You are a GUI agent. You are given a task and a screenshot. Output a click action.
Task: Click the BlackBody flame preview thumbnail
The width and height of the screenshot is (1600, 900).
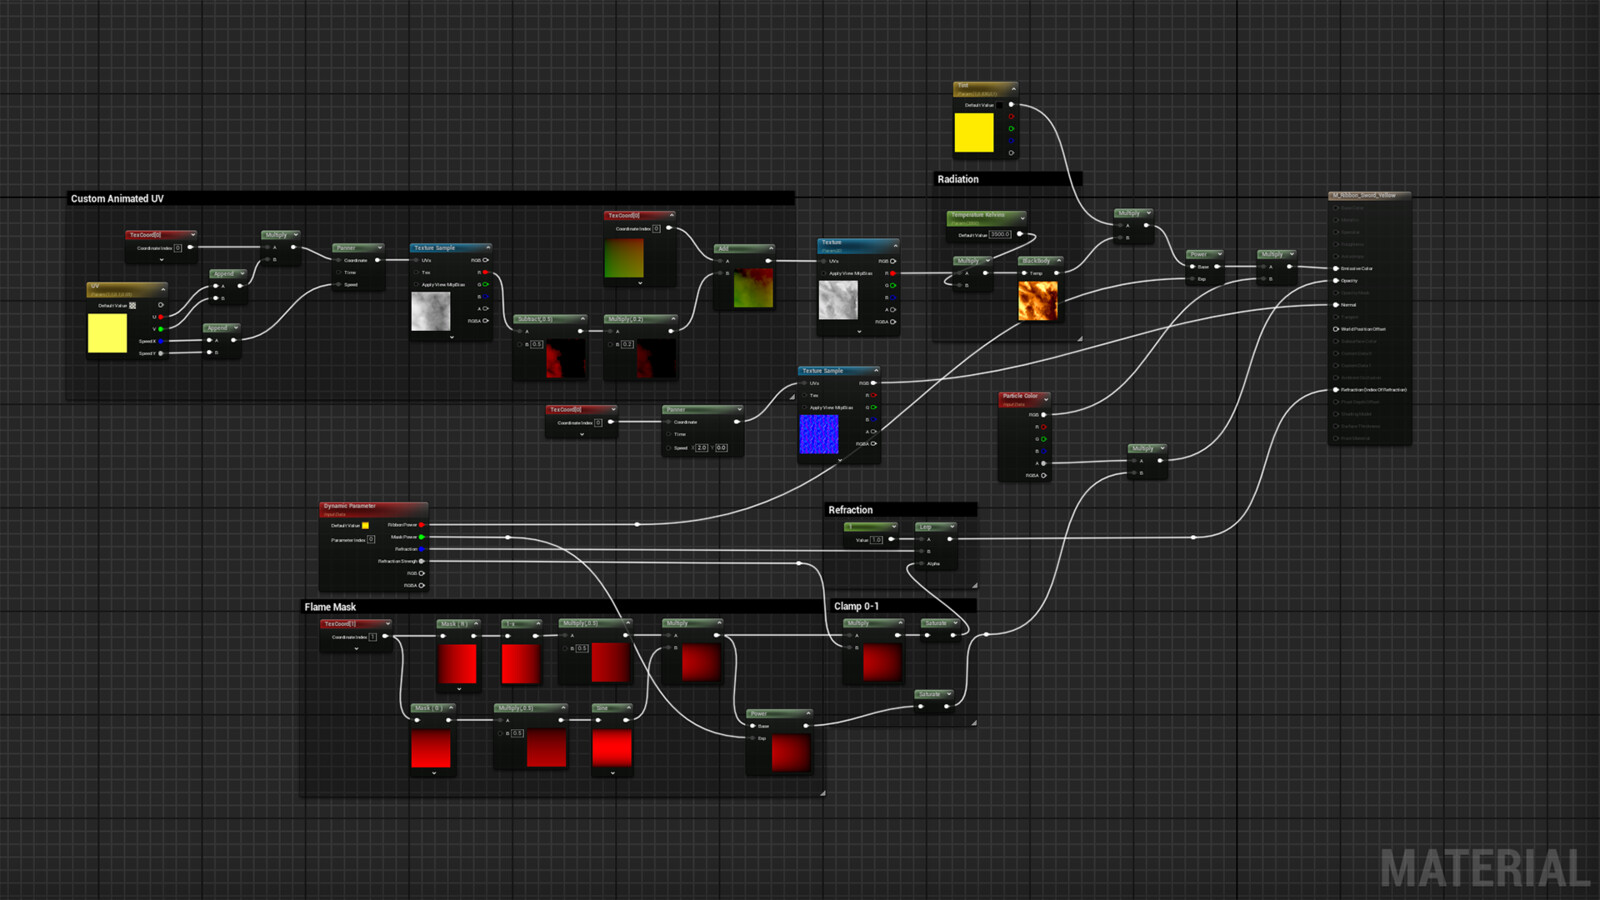coord(1038,300)
